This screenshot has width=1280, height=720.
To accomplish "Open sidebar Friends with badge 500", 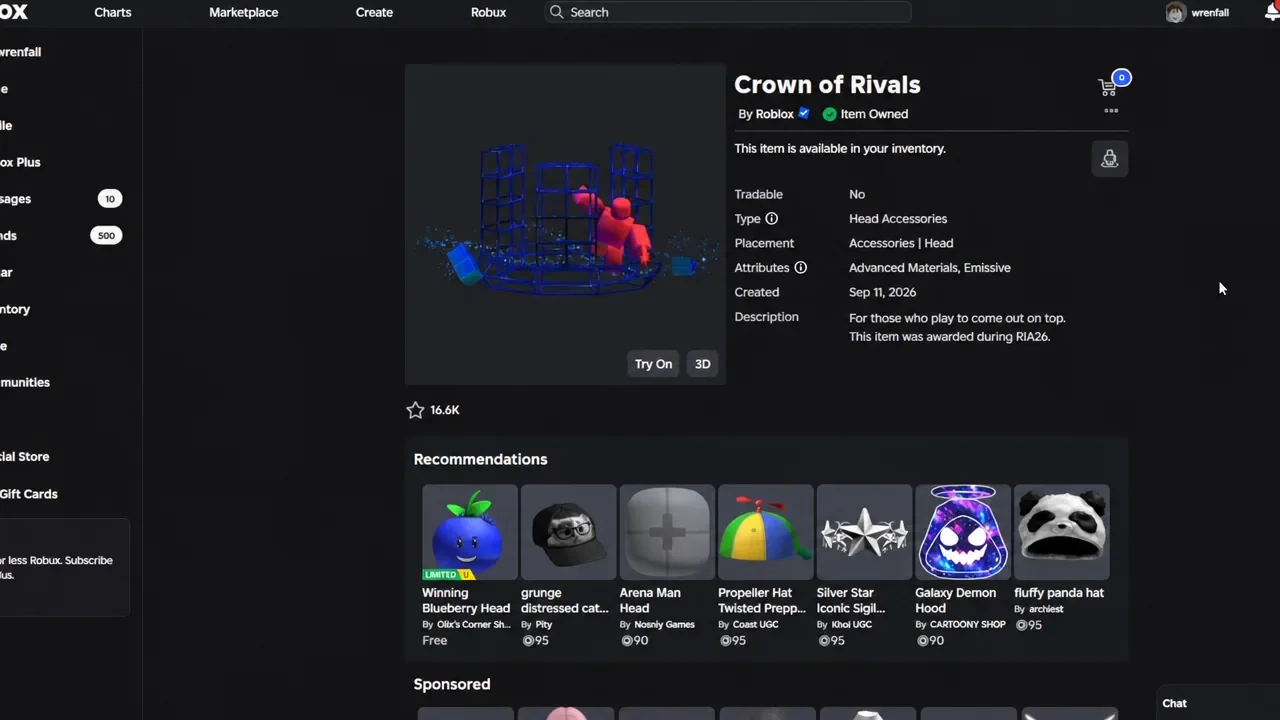I will (60, 236).
